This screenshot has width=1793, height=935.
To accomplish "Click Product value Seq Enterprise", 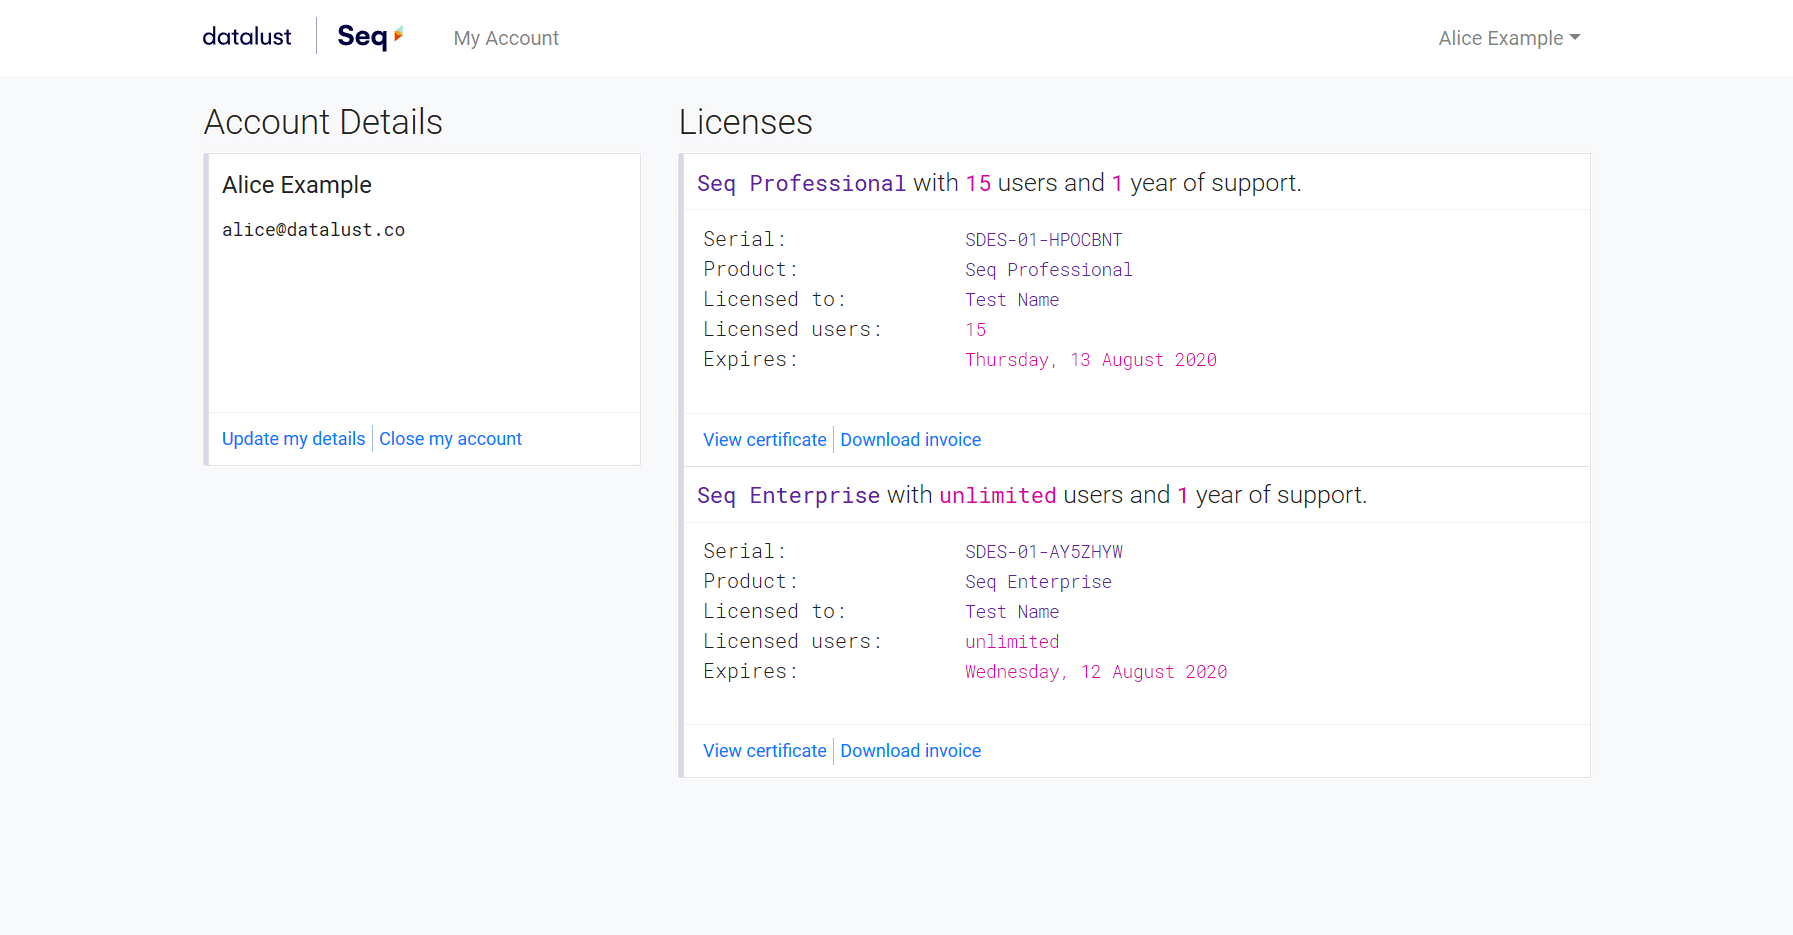I will 1038,582.
